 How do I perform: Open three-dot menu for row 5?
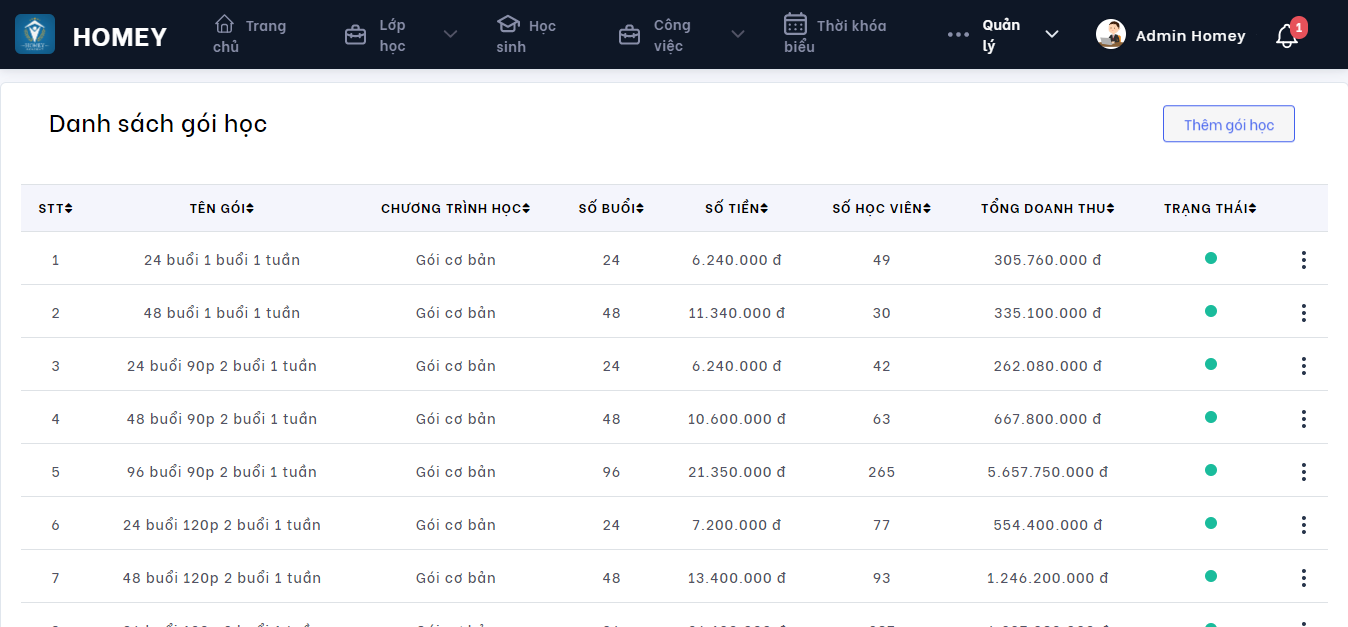pos(1303,472)
